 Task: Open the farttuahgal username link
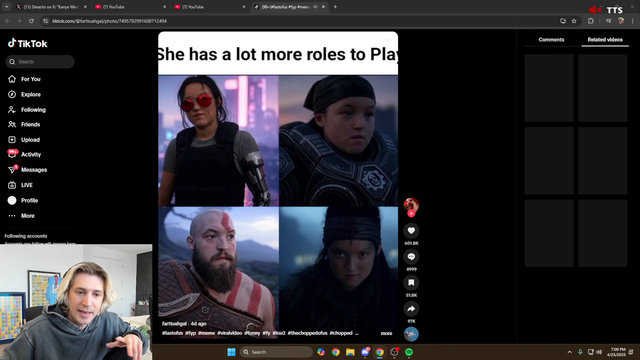coord(174,324)
